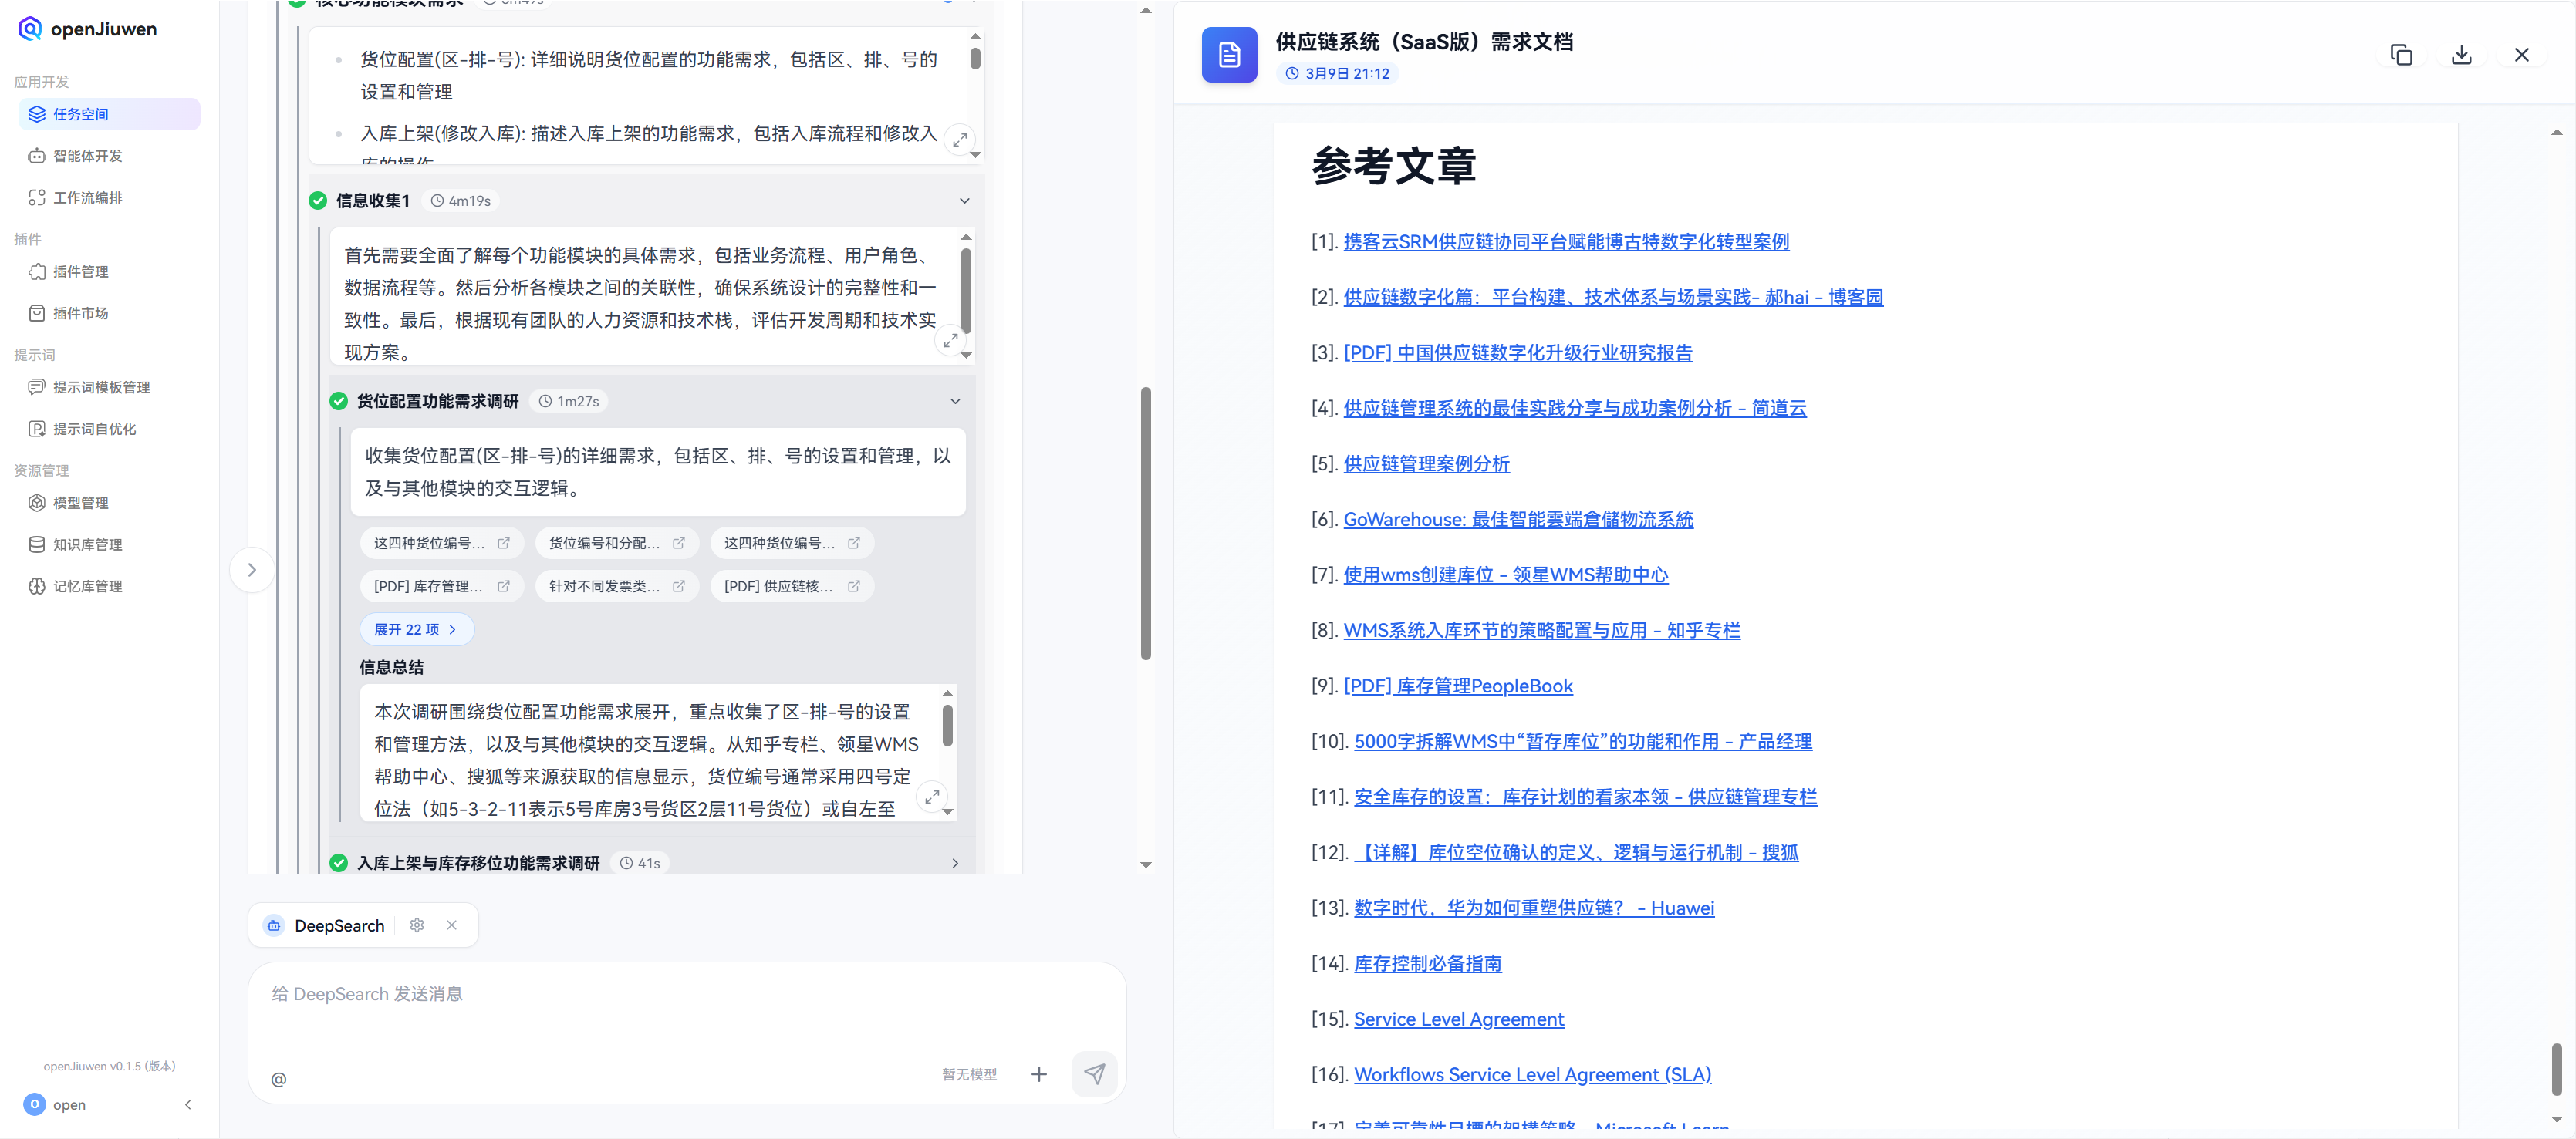Click the 入库上架与库存移位 green check icon
Screen dimensions: 2576x1139
tap(339, 863)
